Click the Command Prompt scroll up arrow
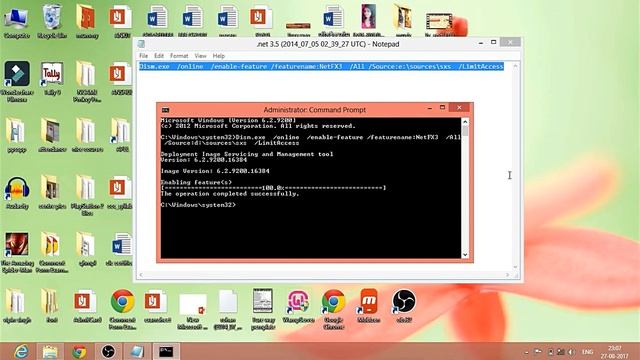Image resolution: width=640 pixels, height=360 pixels. point(465,122)
